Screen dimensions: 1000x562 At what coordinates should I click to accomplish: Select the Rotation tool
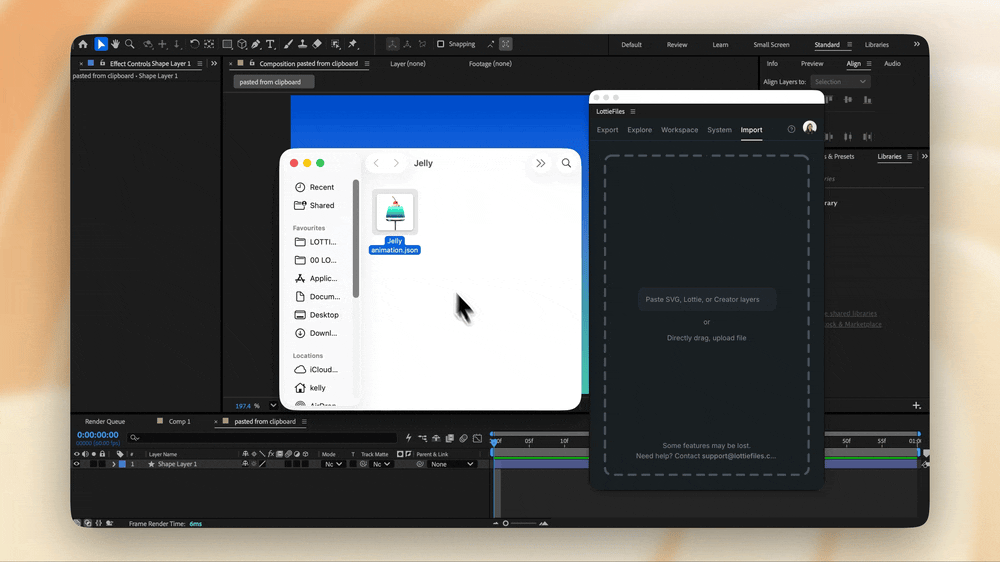(x=194, y=44)
